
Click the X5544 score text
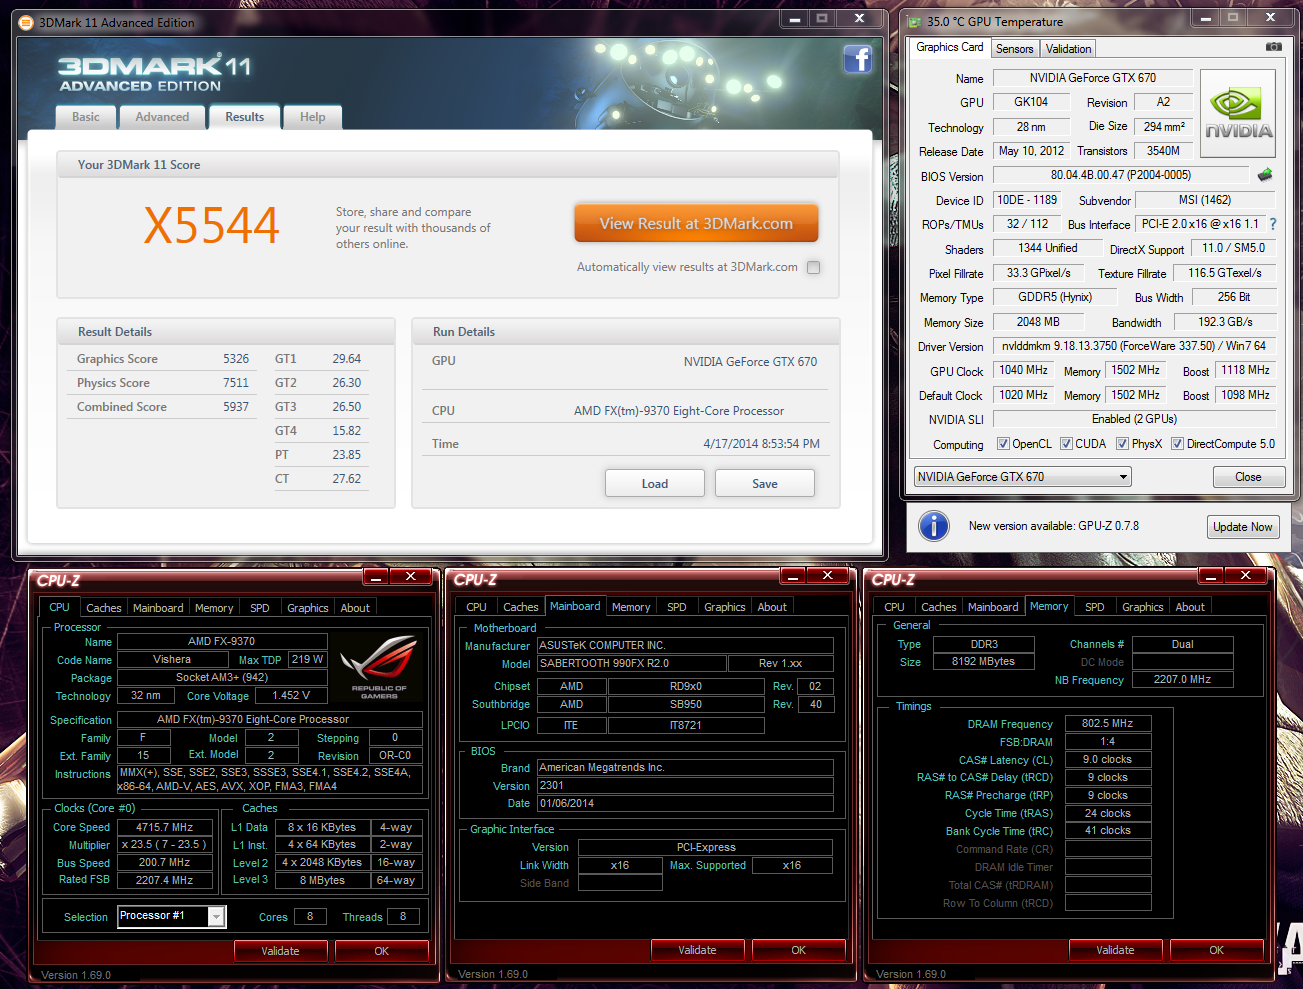pos(211,226)
